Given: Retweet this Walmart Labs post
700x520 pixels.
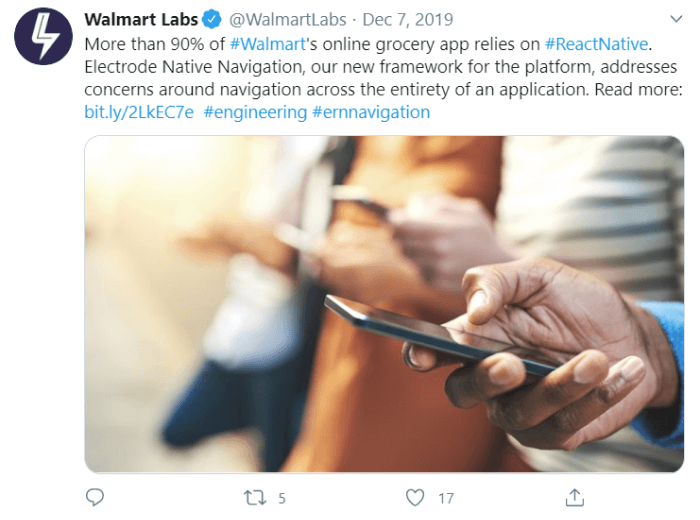Looking at the screenshot, I should click(255, 498).
